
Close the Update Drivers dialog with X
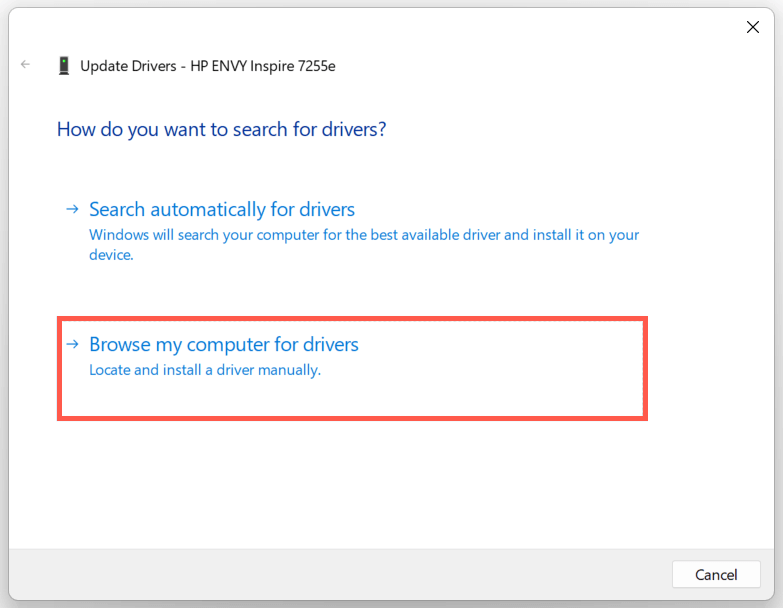(x=753, y=27)
